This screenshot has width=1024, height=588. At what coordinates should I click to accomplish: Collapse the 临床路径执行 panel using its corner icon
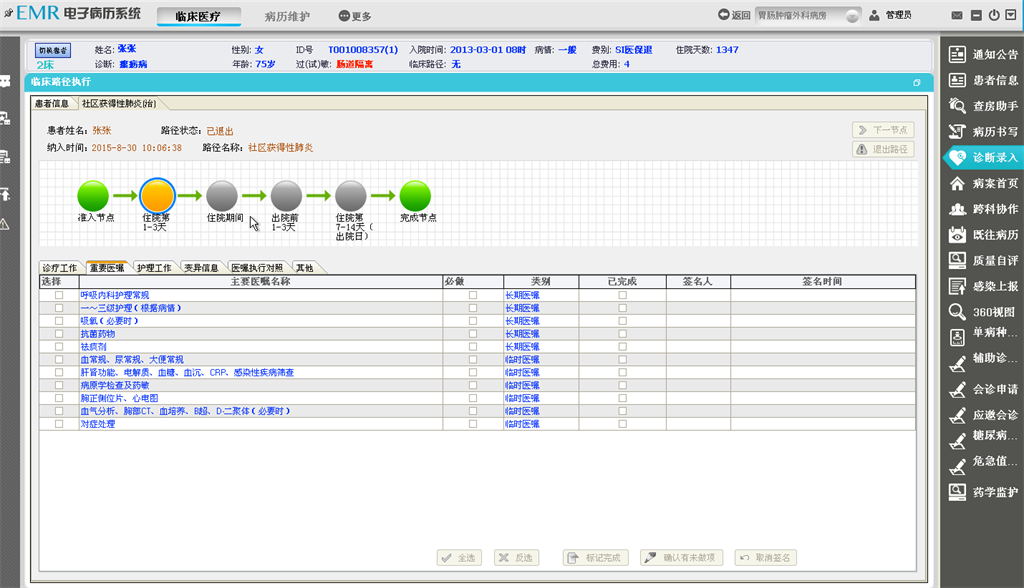pyautogui.click(x=916, y=83)
